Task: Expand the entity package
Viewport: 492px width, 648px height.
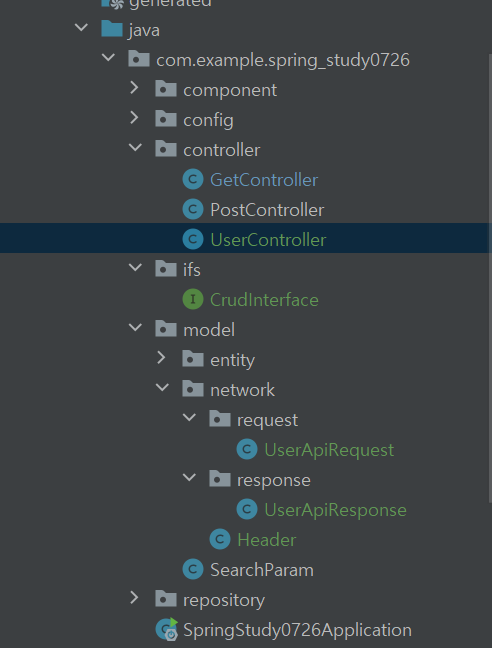Action: click(161, 357)
